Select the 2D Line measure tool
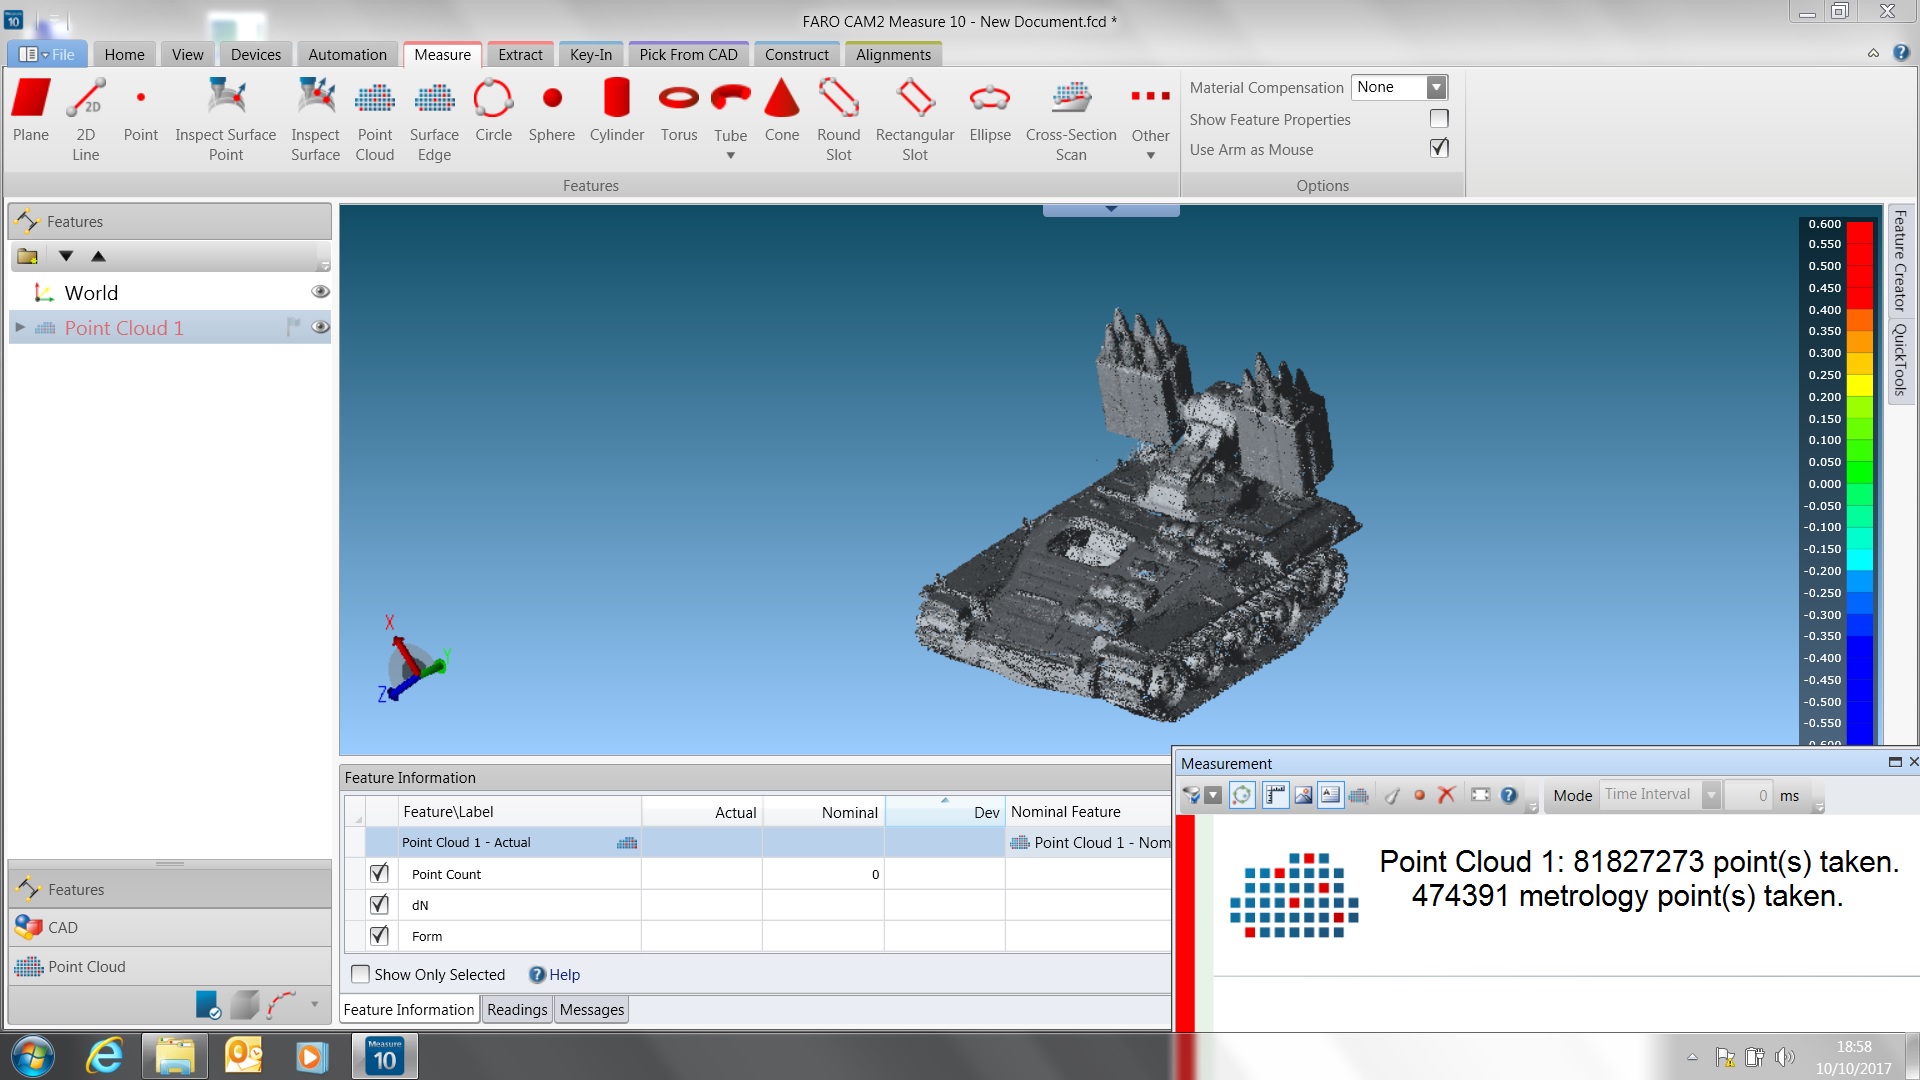The image size is (1920, 1080). [x=86, y=119]
